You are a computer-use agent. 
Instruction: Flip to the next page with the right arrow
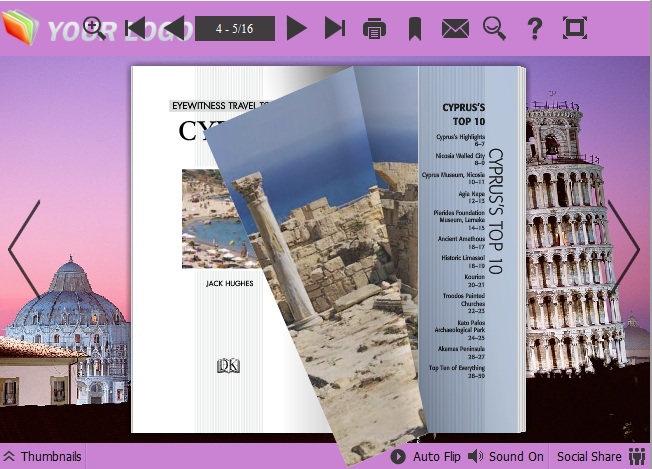click(x=624, y=248)
